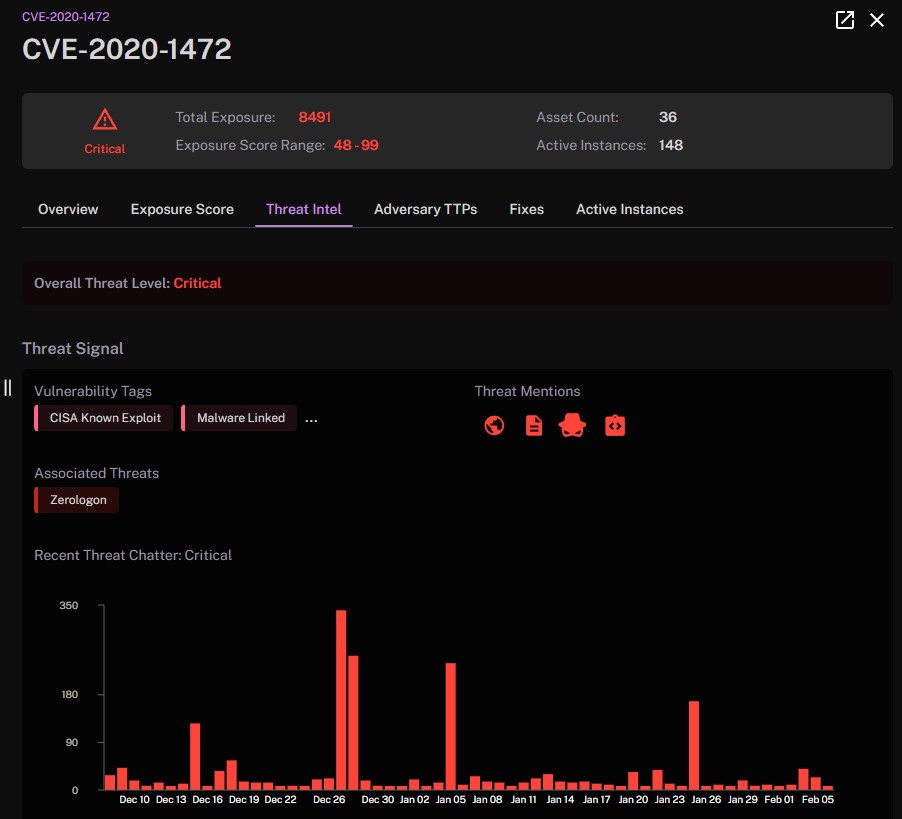The width and height of the screenshot is (902, 819).
Task: Open the Exposure Score tab
Action: point(182,209)
